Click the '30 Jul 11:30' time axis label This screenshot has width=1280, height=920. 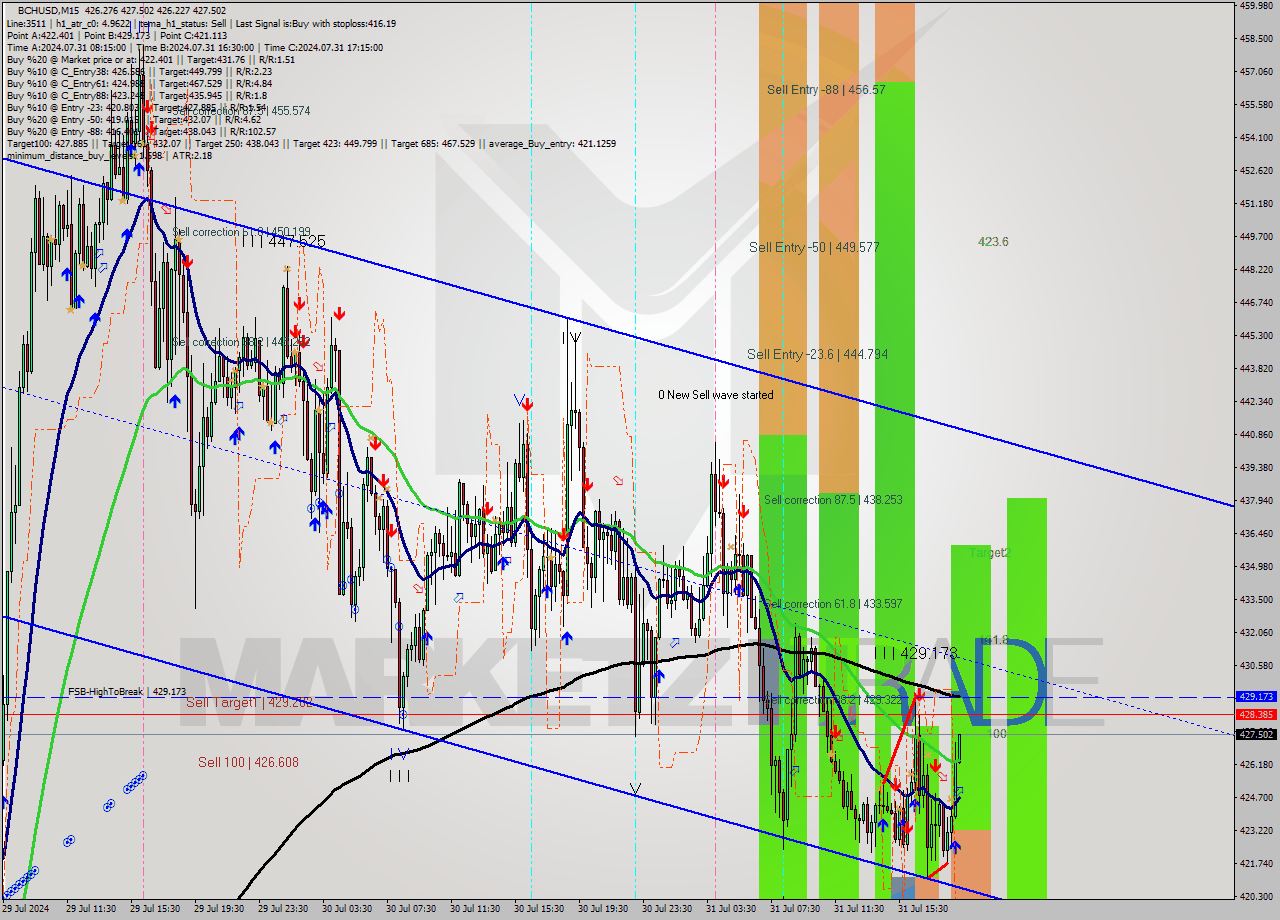474,909
